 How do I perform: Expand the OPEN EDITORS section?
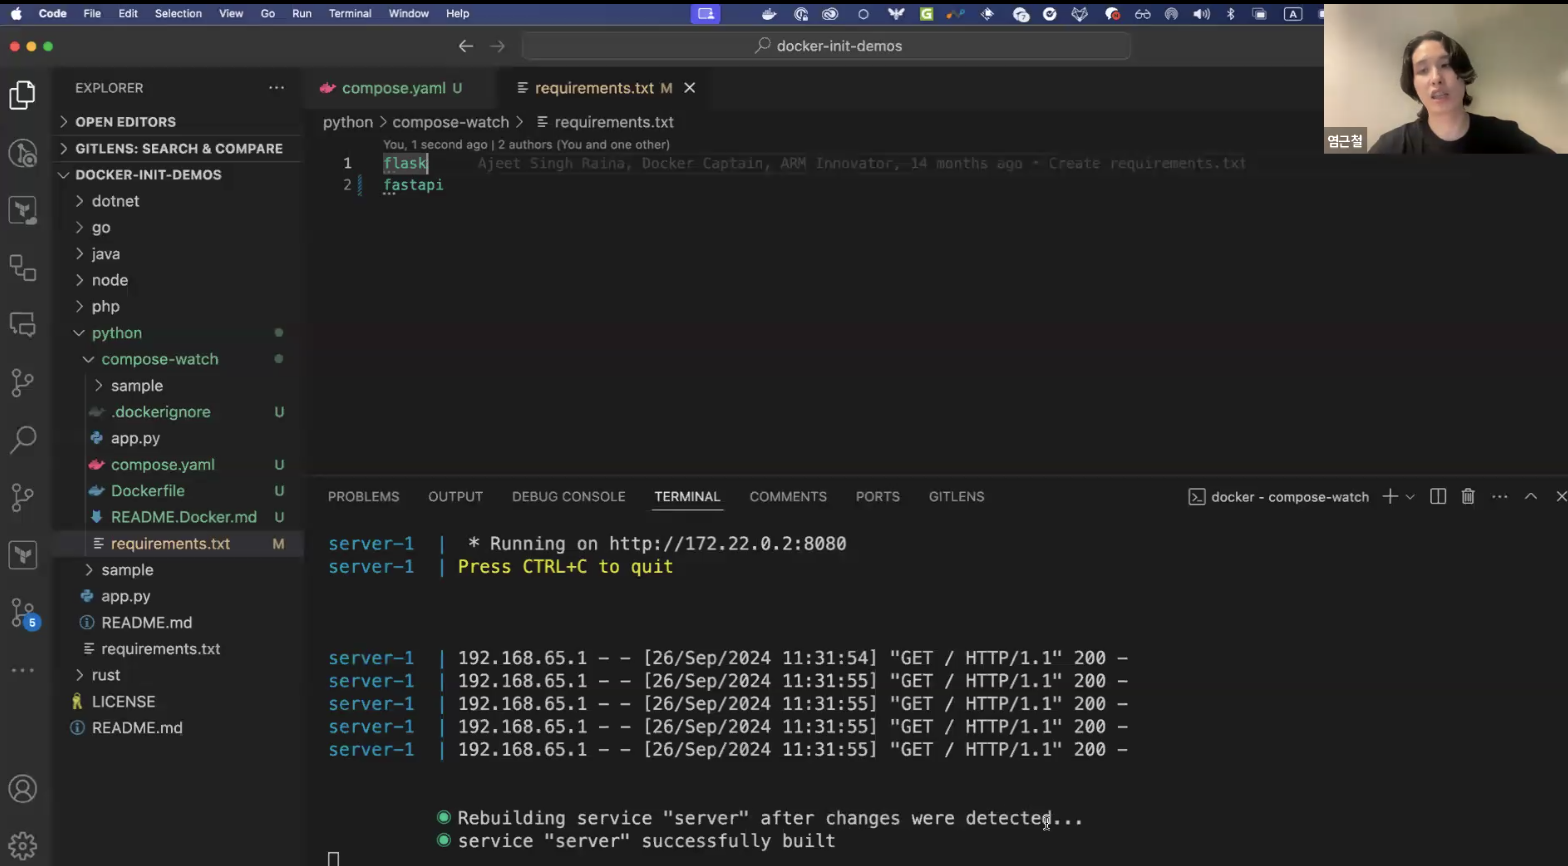point(125,122)
